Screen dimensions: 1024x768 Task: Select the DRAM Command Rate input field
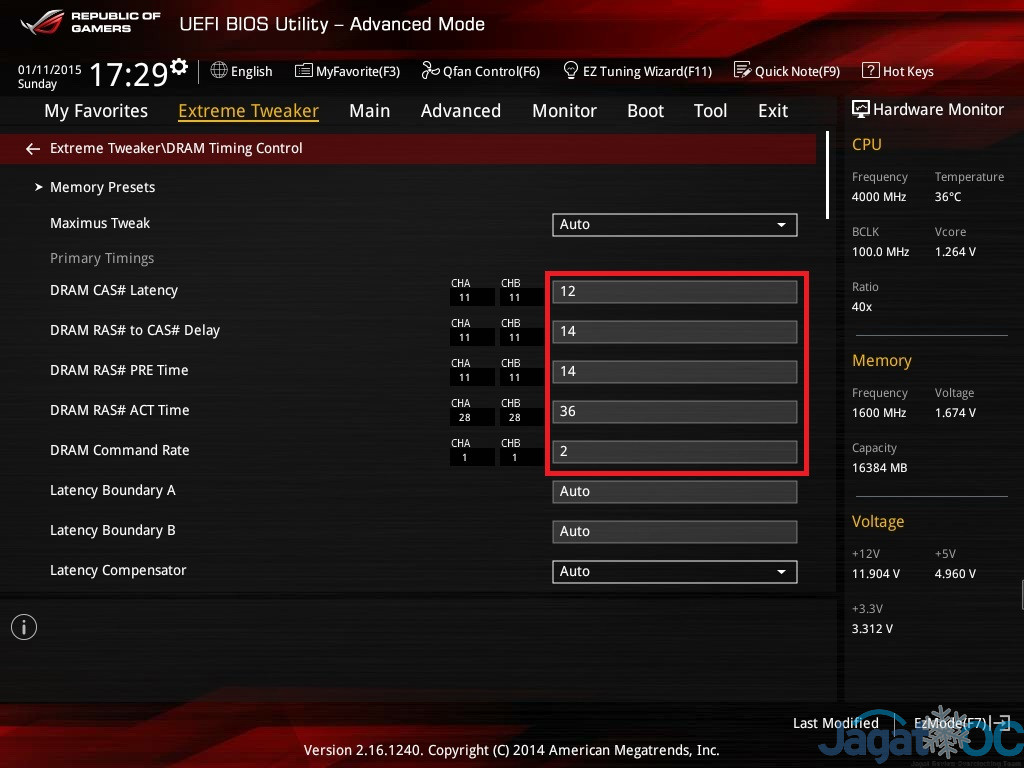674,452
